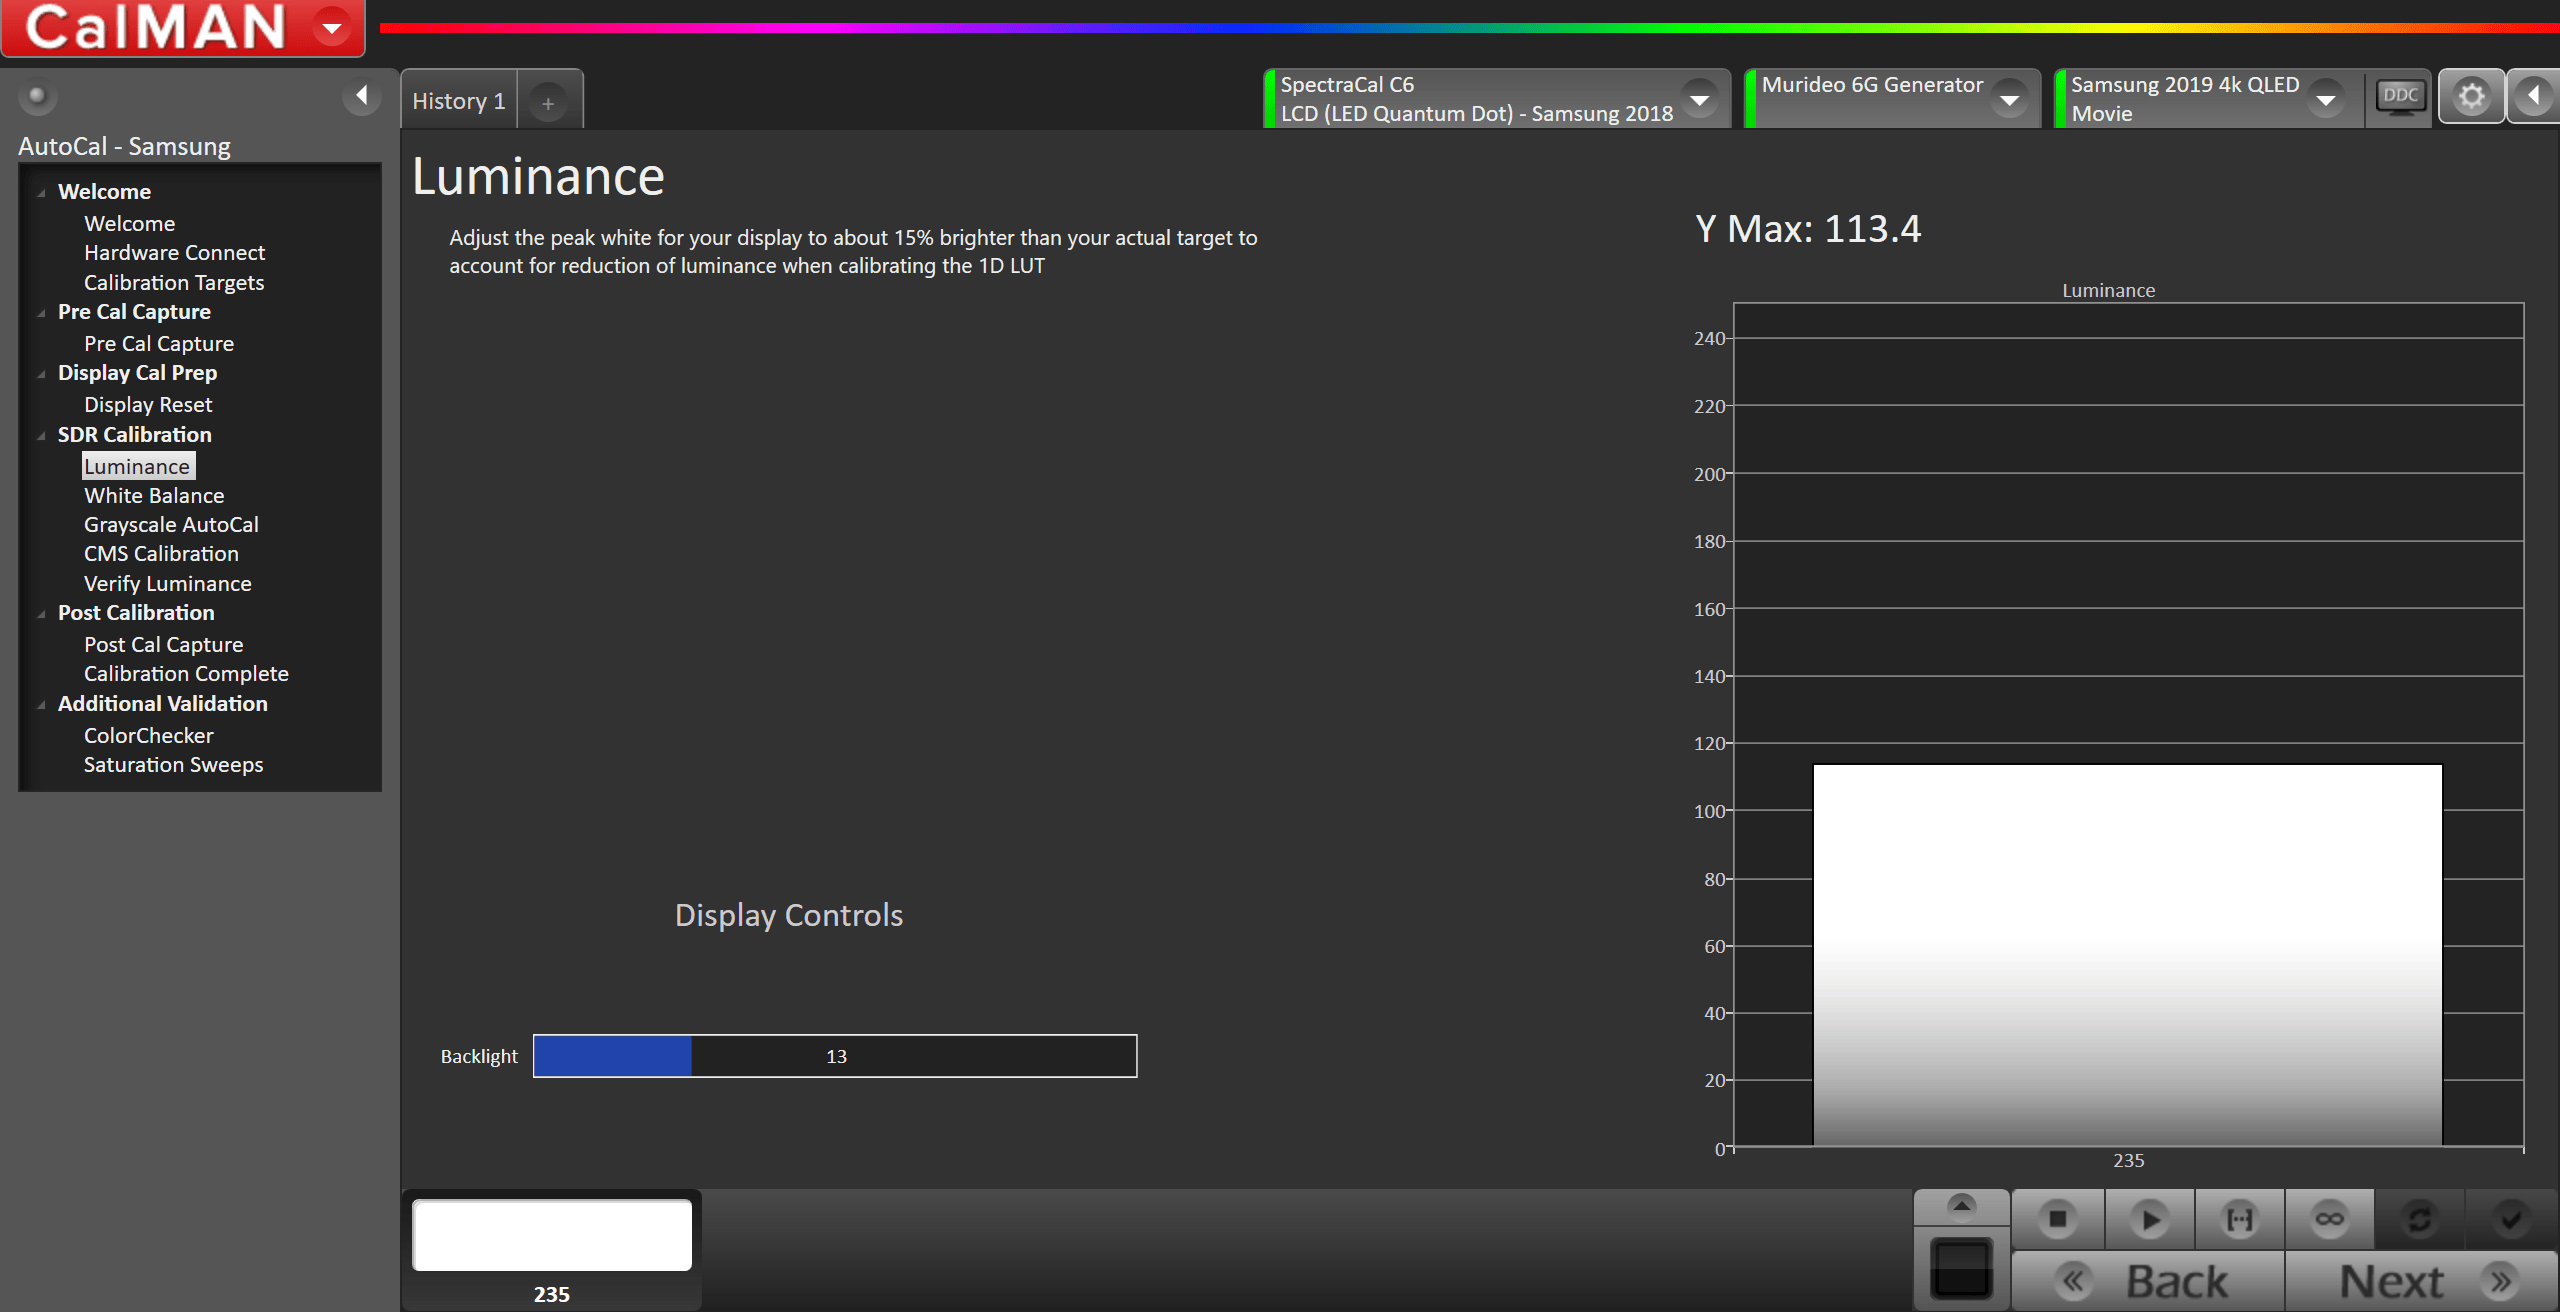Open the Samsung 2019 4k QLED dropdown
2560x1312 pixels.
[x=2326, y=99]
